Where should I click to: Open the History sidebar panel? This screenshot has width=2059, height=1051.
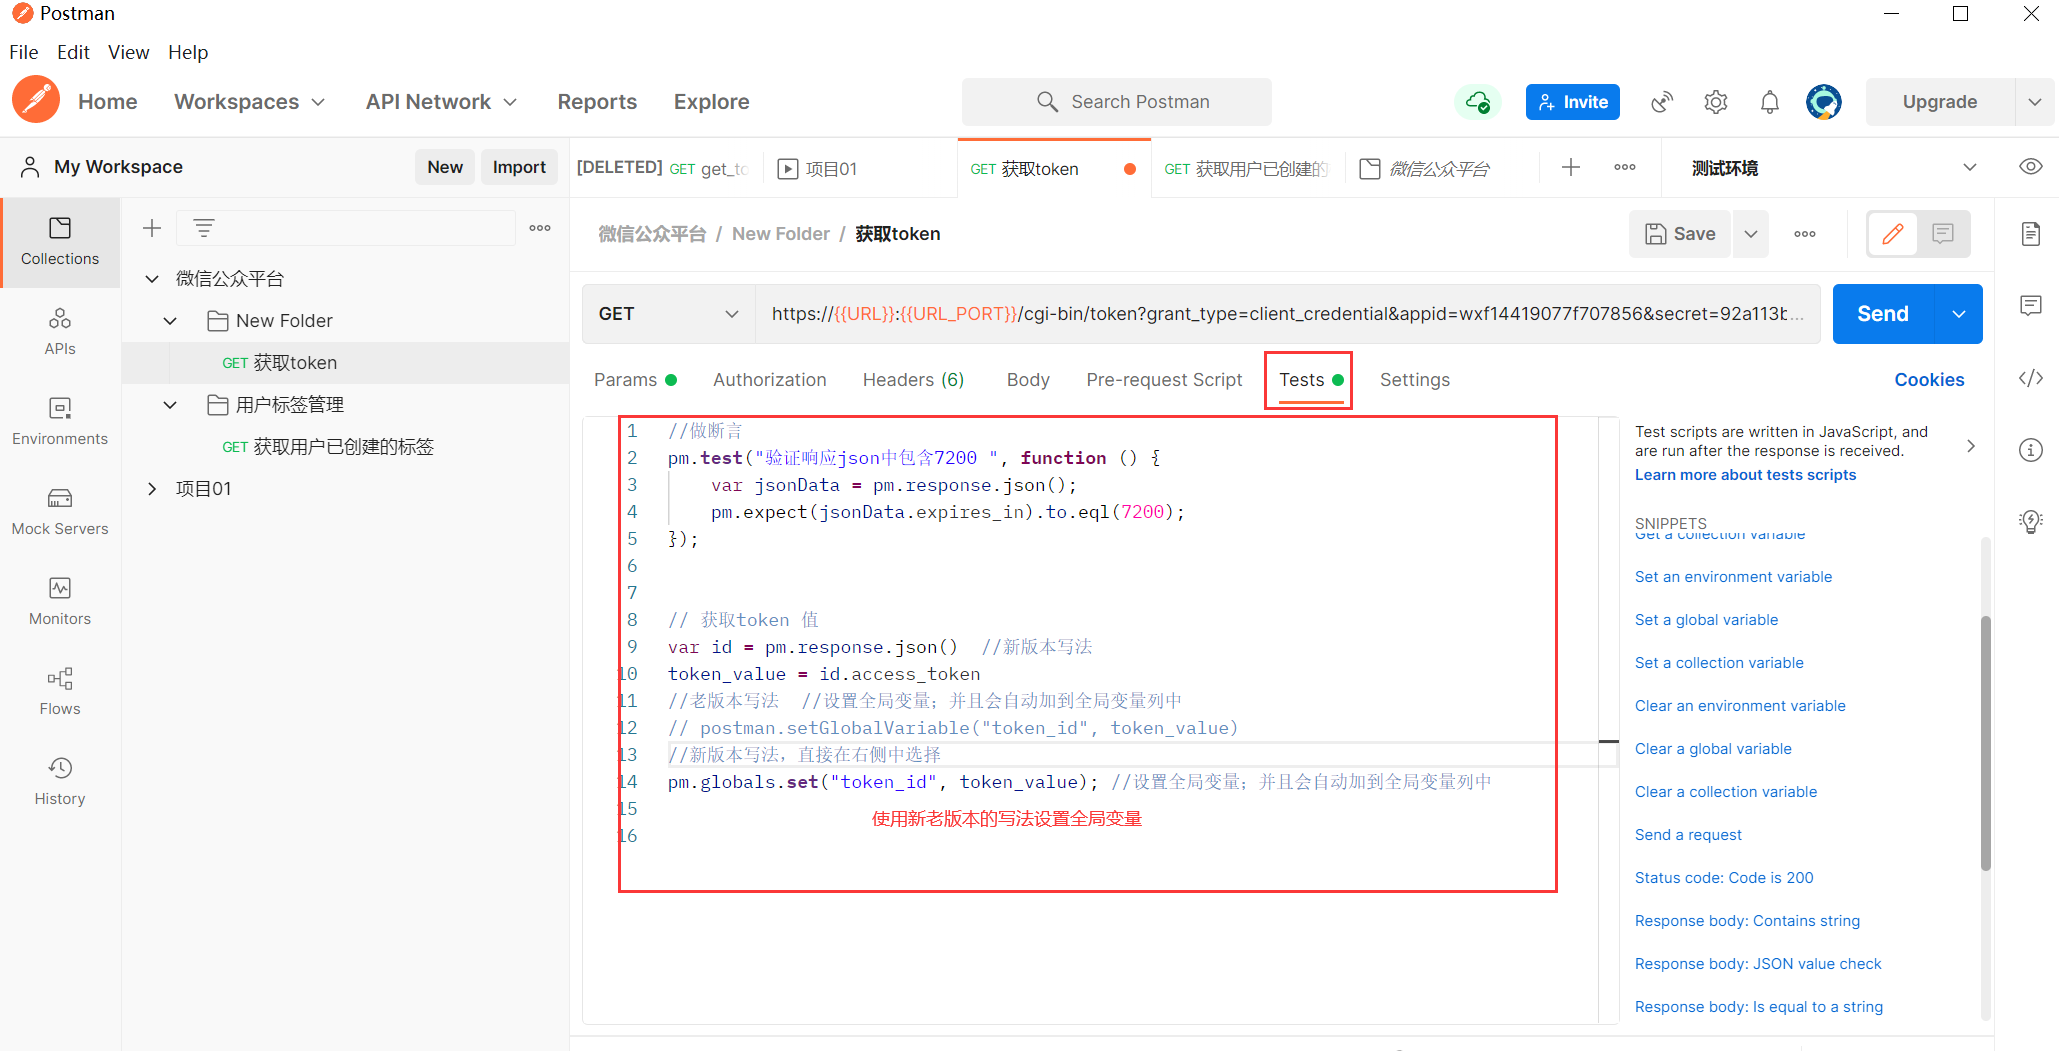click(x=60, y=782)
